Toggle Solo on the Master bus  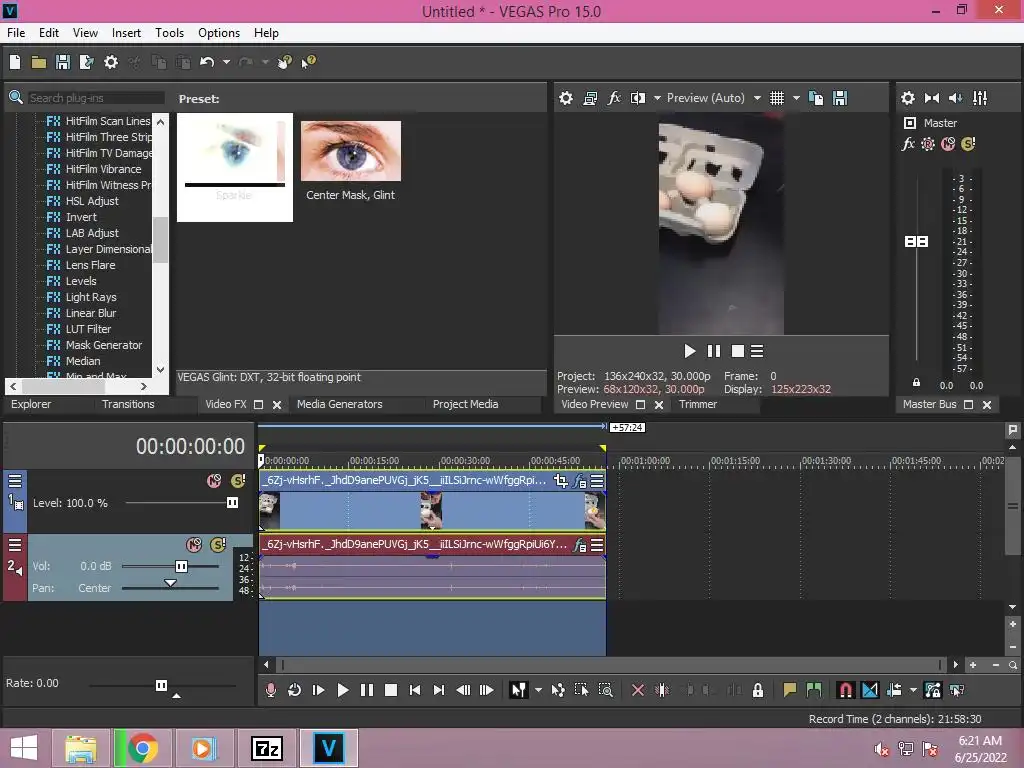pos(968,144)
